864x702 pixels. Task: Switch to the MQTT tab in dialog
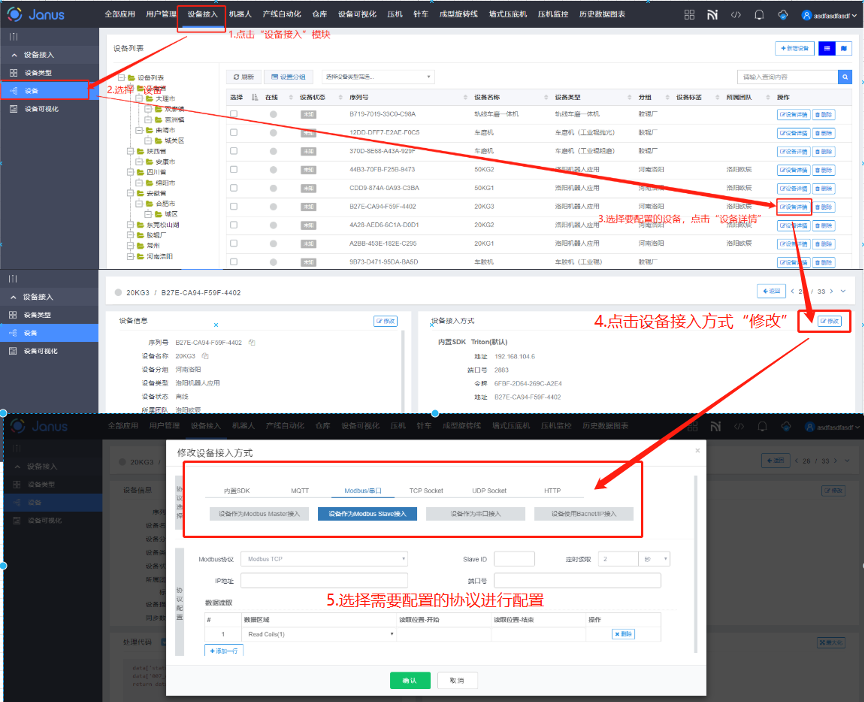click(300, 490)
